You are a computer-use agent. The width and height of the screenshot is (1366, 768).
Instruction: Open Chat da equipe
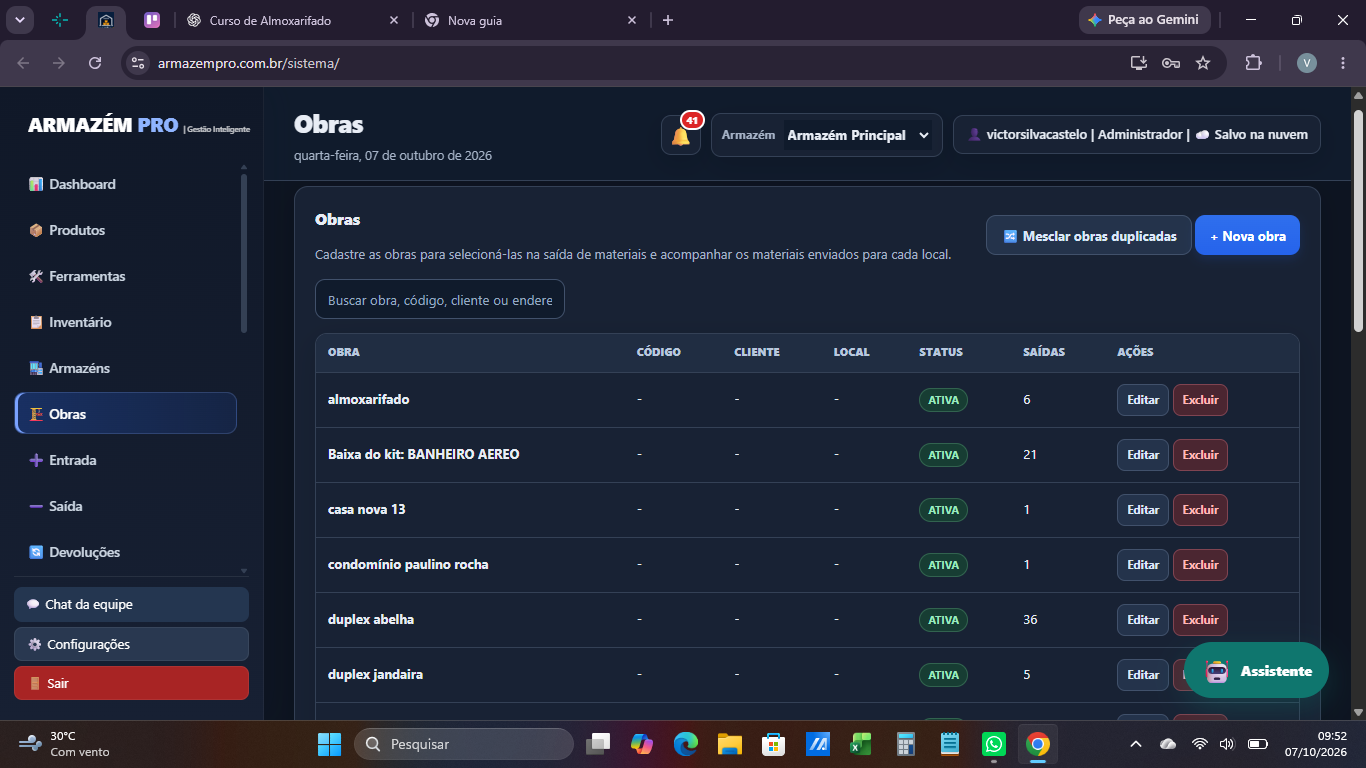[x=131, y=604]
